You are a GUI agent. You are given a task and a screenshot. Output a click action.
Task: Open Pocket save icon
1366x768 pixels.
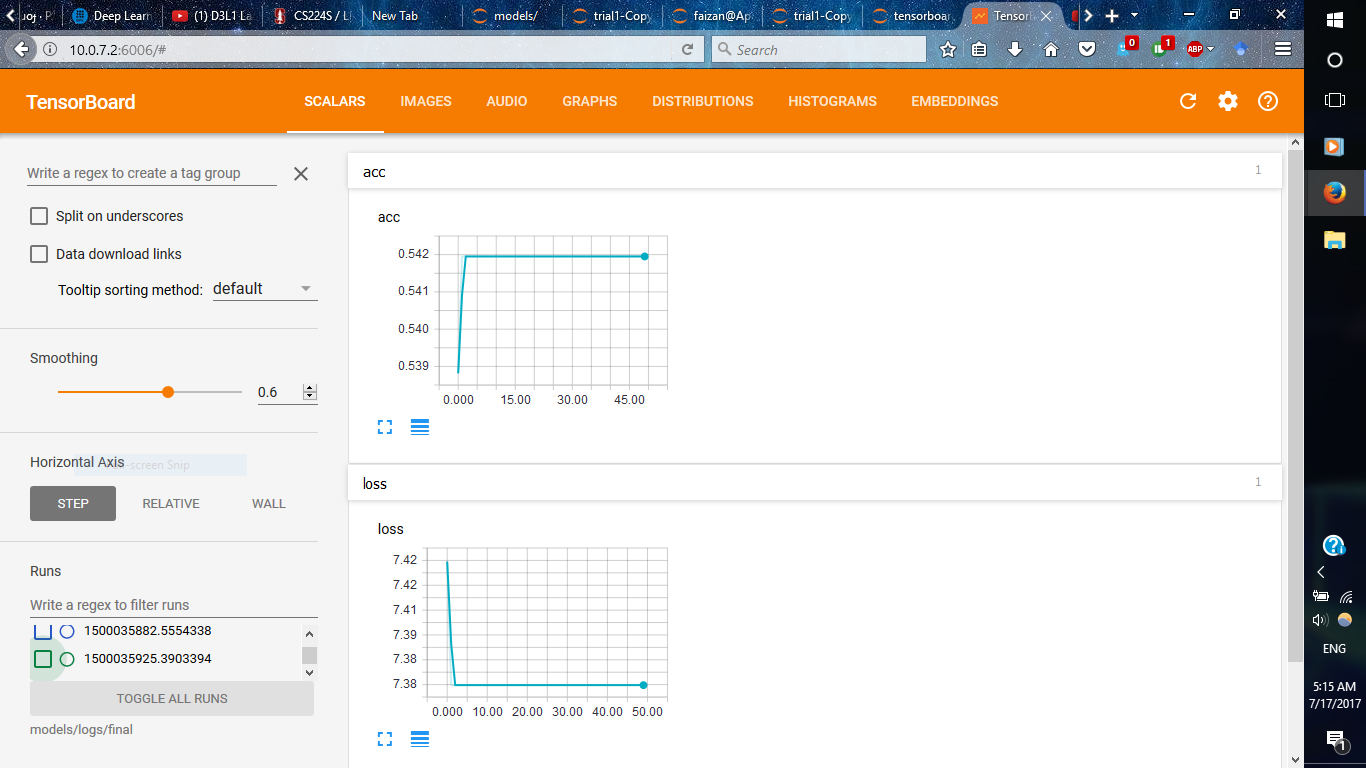pos(1087,49)
